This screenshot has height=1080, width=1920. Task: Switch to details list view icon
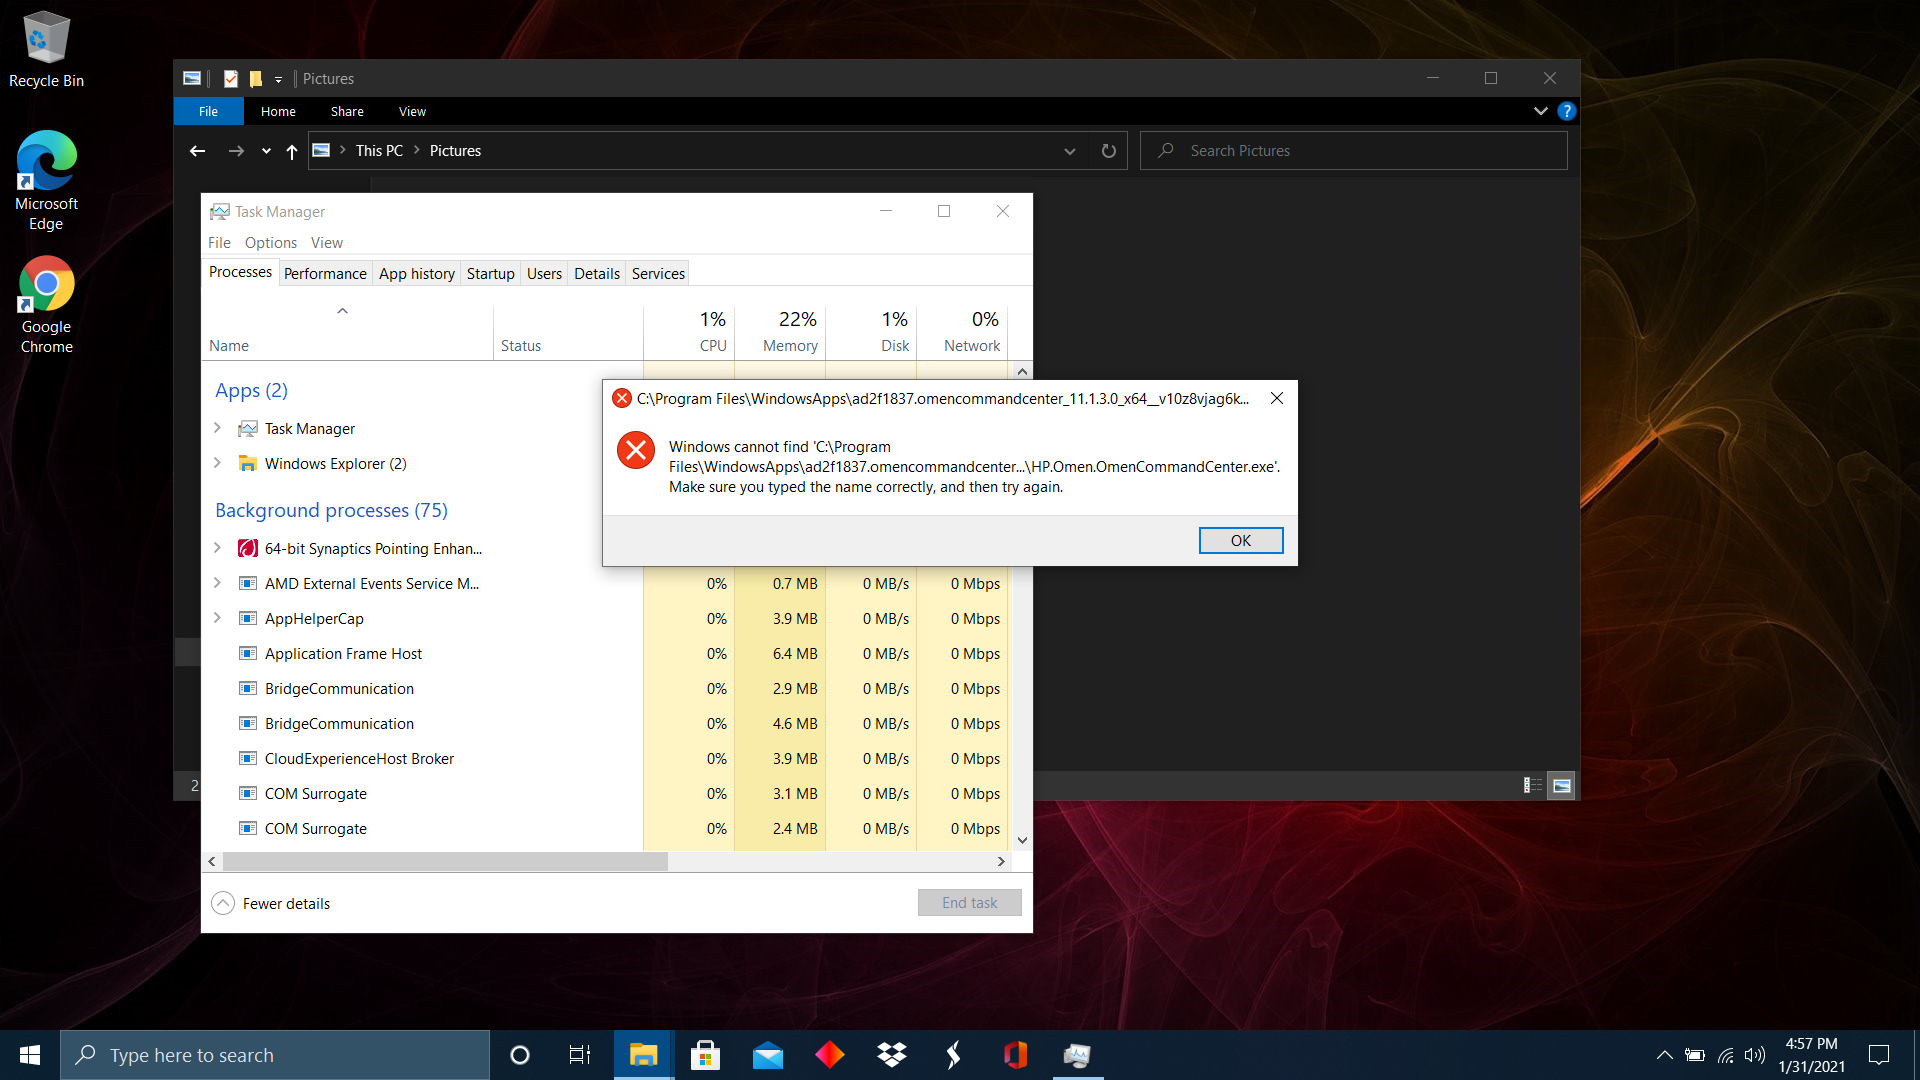click(1532, 786)
